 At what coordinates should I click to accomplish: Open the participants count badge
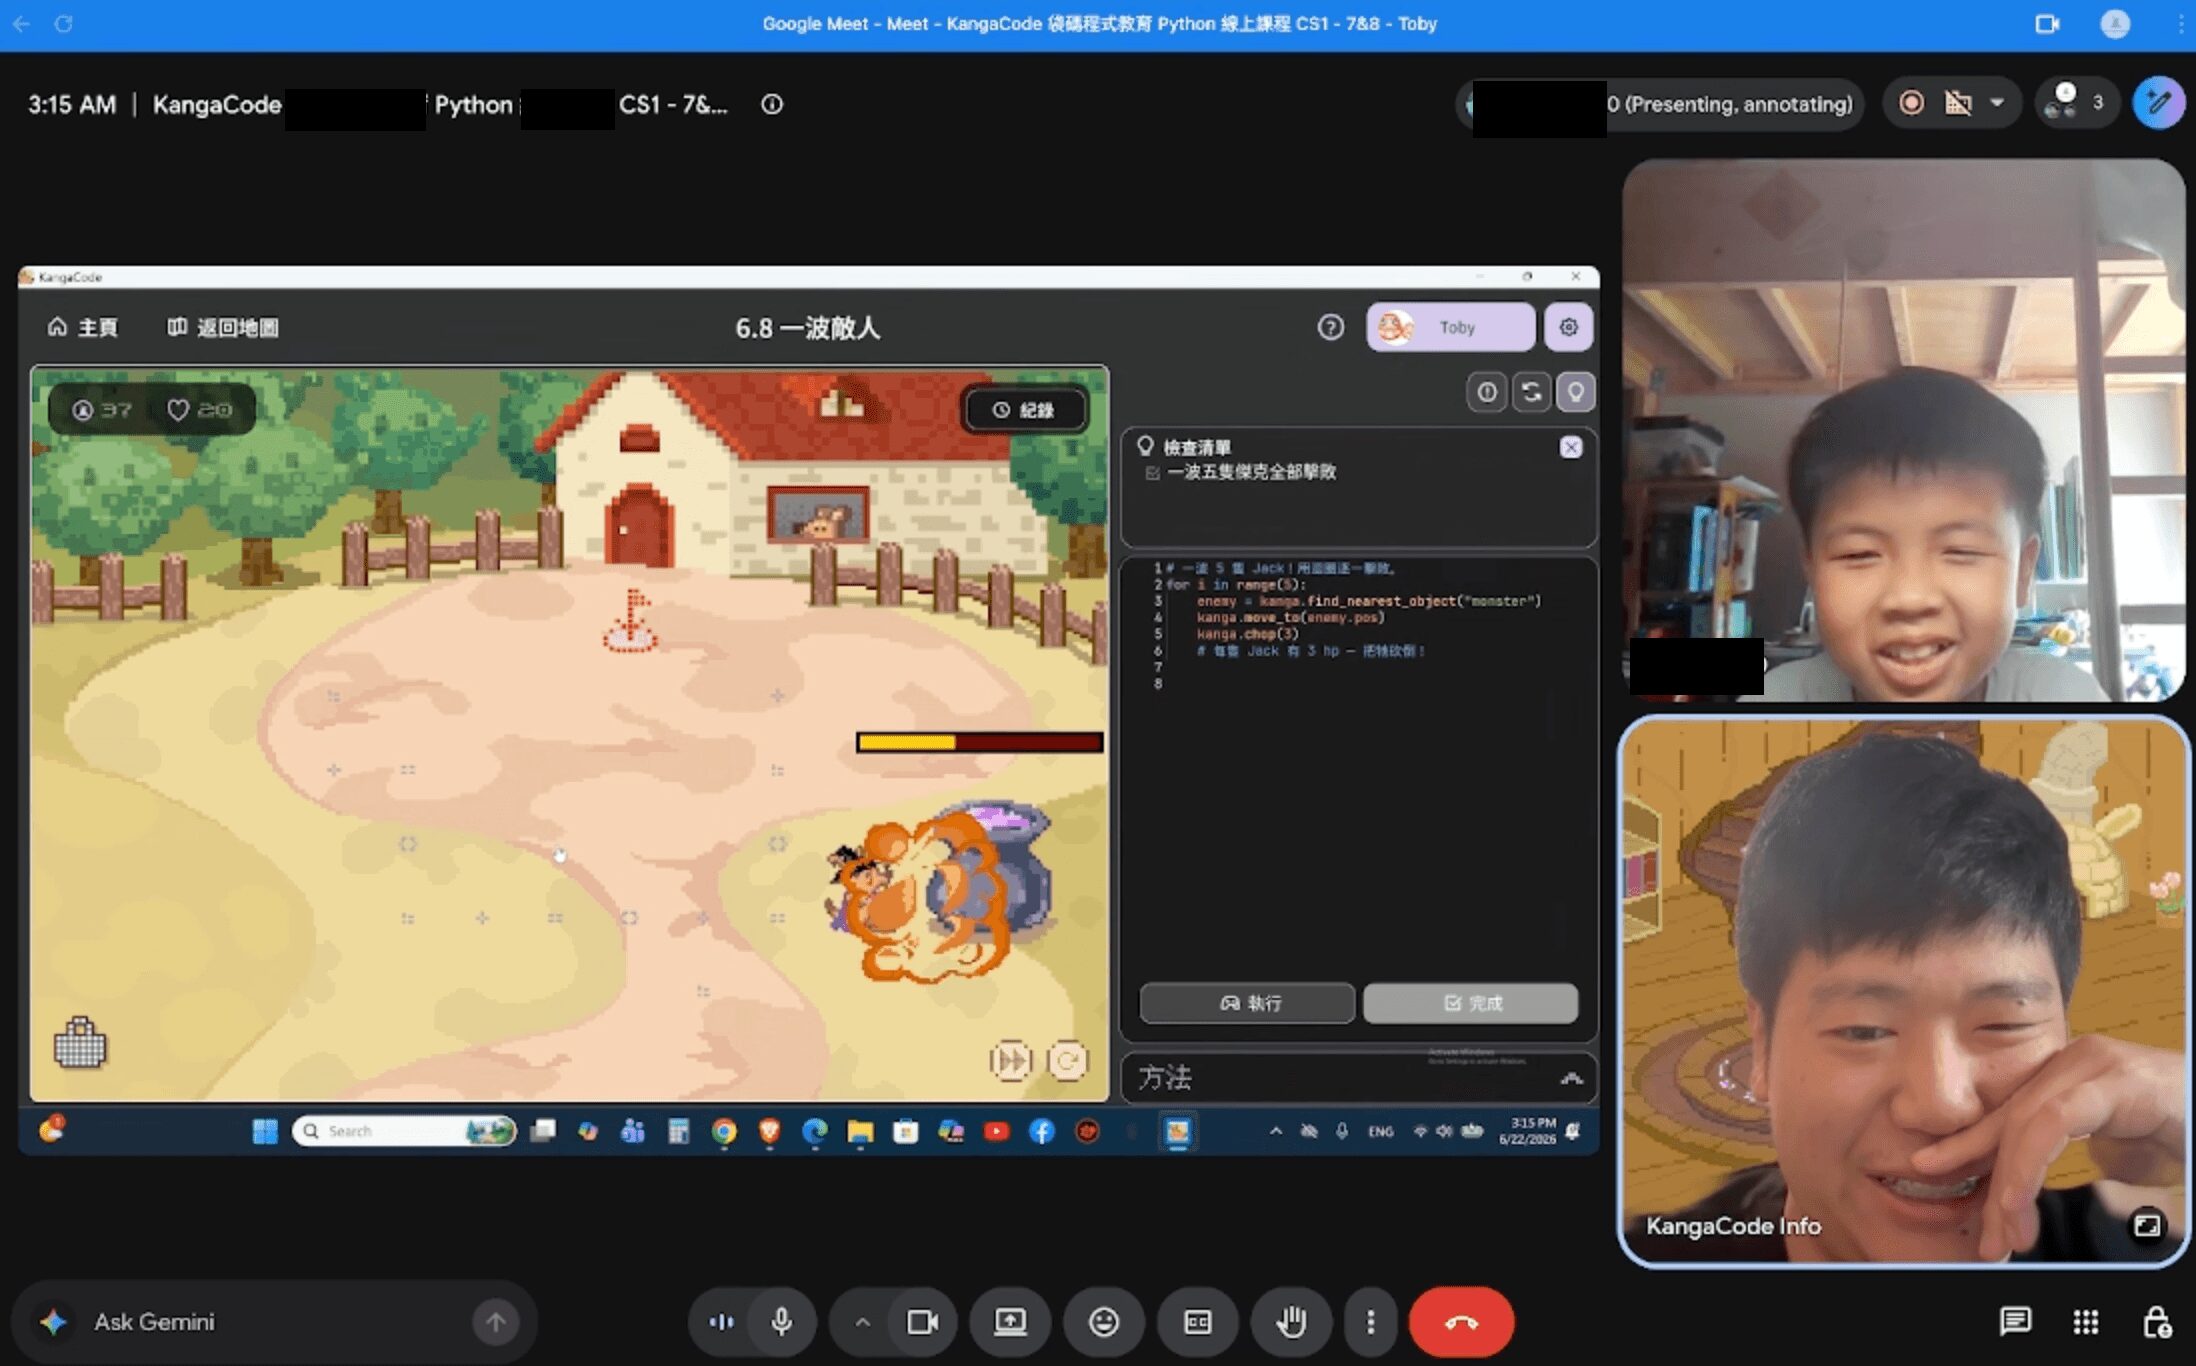pyautogui.click(x=2077, y=103)
